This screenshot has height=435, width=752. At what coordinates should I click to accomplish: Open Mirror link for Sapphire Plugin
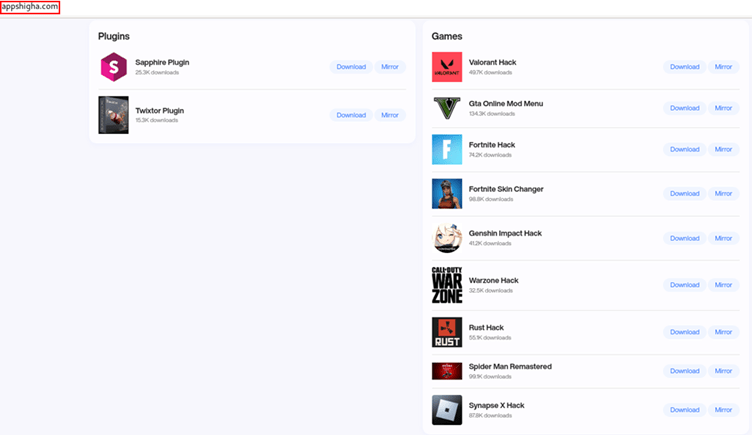[x=390, y=67]
